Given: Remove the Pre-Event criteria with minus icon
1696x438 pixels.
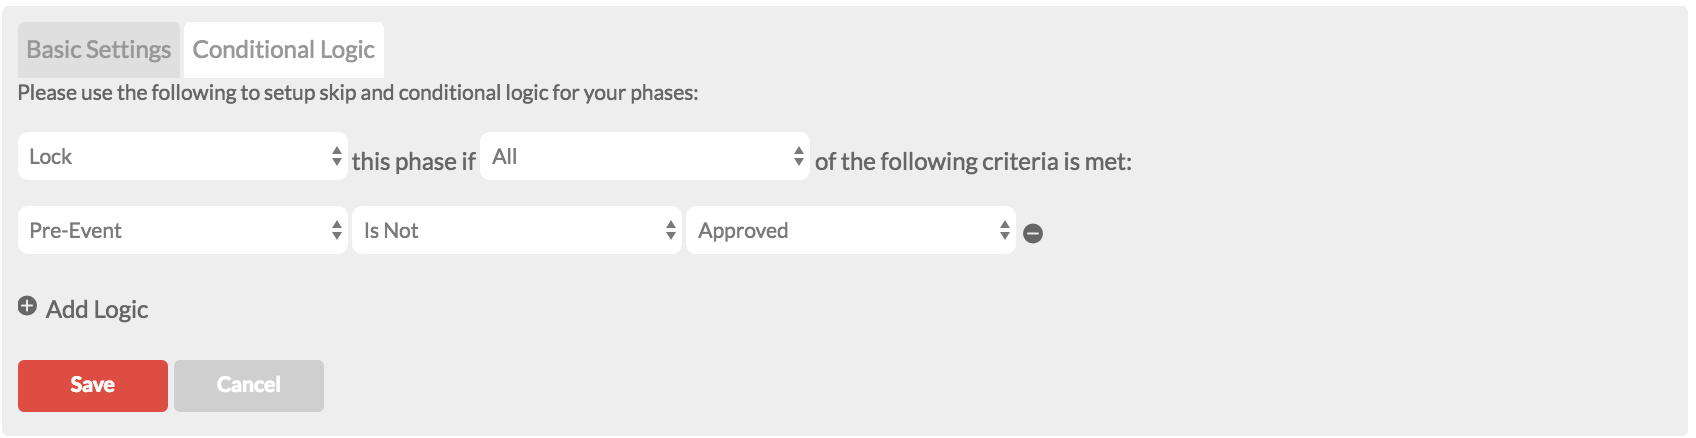Looking at the screenshot, I should point(1034,233).
